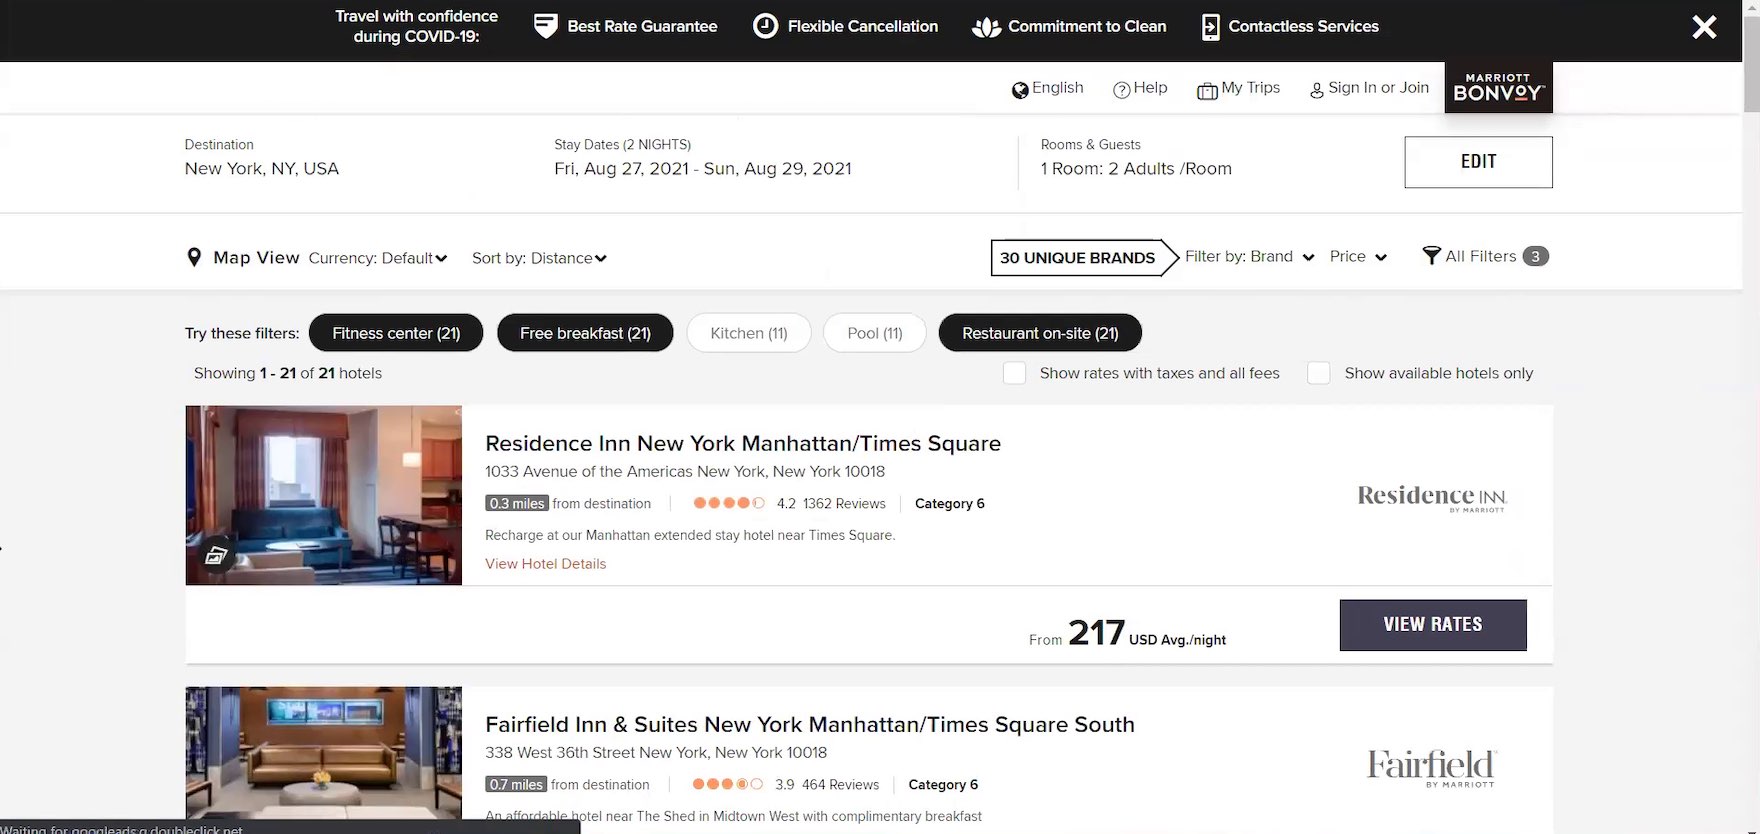
Task: Open All Filters funnel icon
Action: pos(1431,256)
